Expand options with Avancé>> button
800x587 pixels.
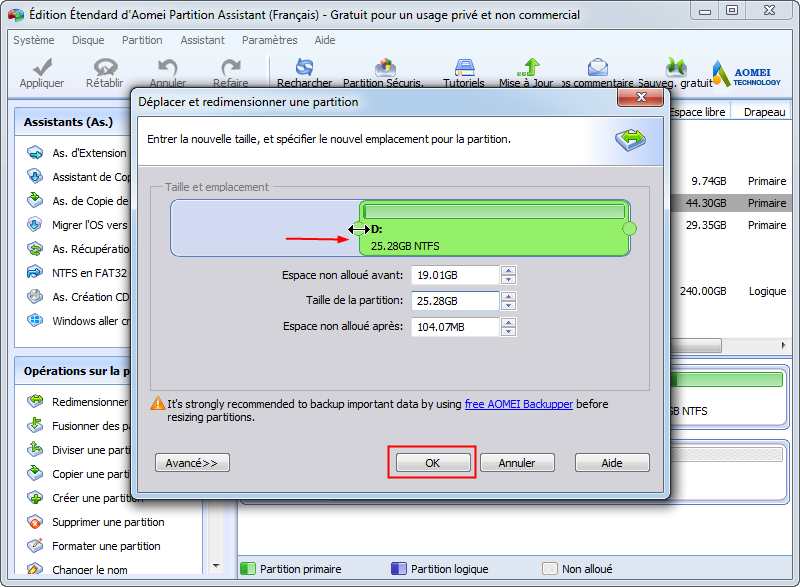(192, 463)
